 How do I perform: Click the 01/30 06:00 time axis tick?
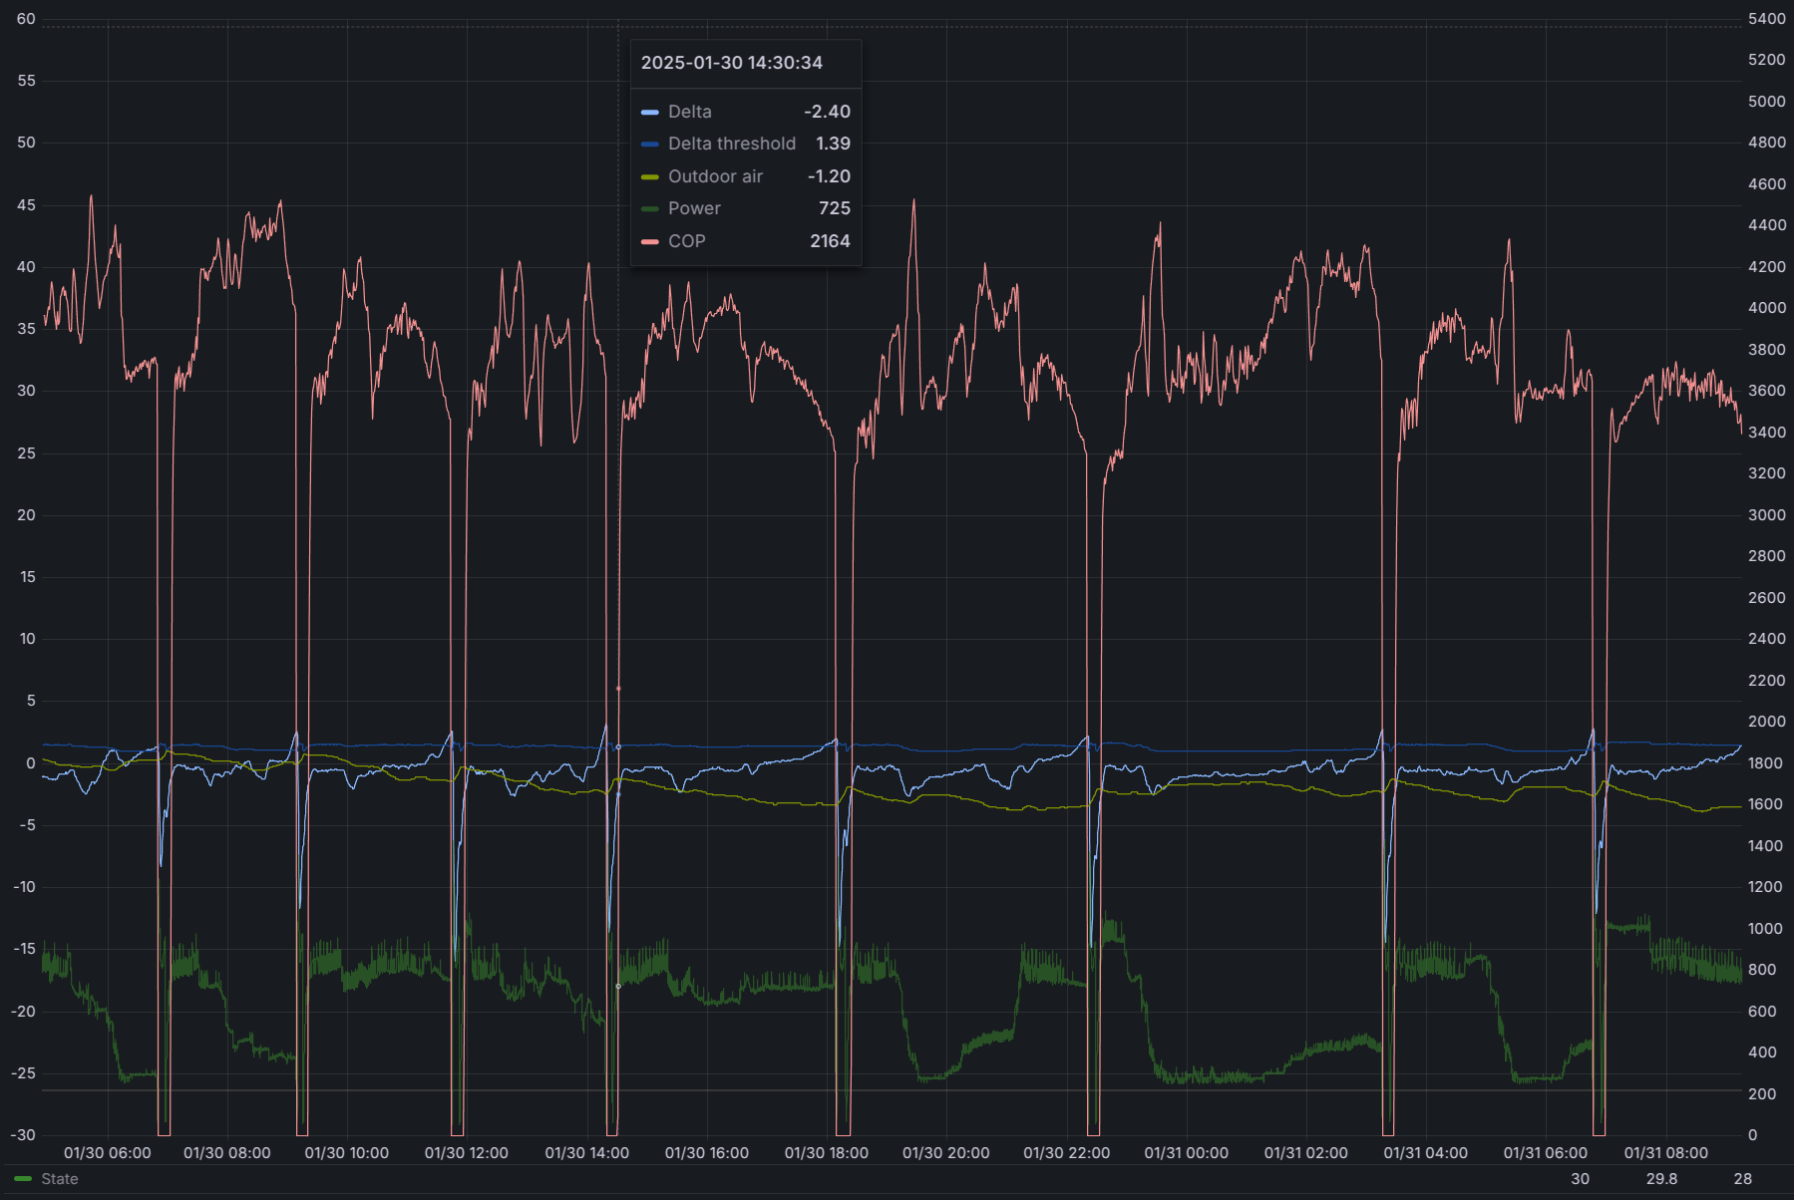107,1153
